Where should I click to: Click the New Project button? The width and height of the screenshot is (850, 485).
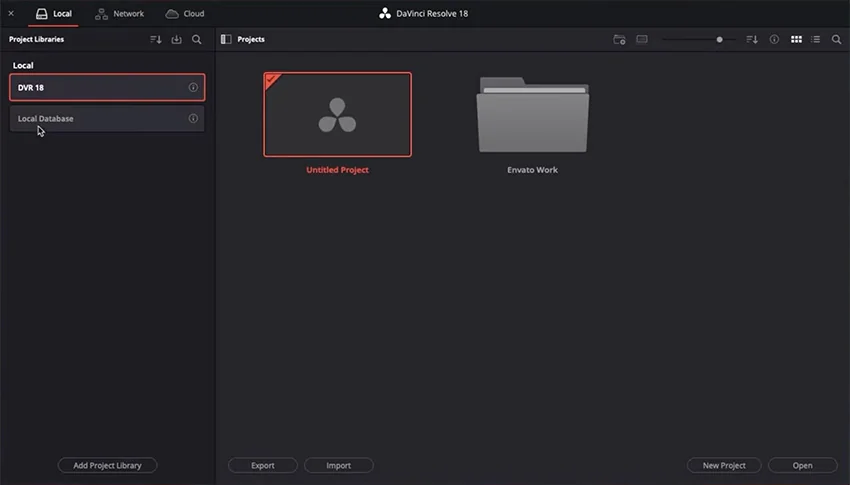tap(724, 465)
